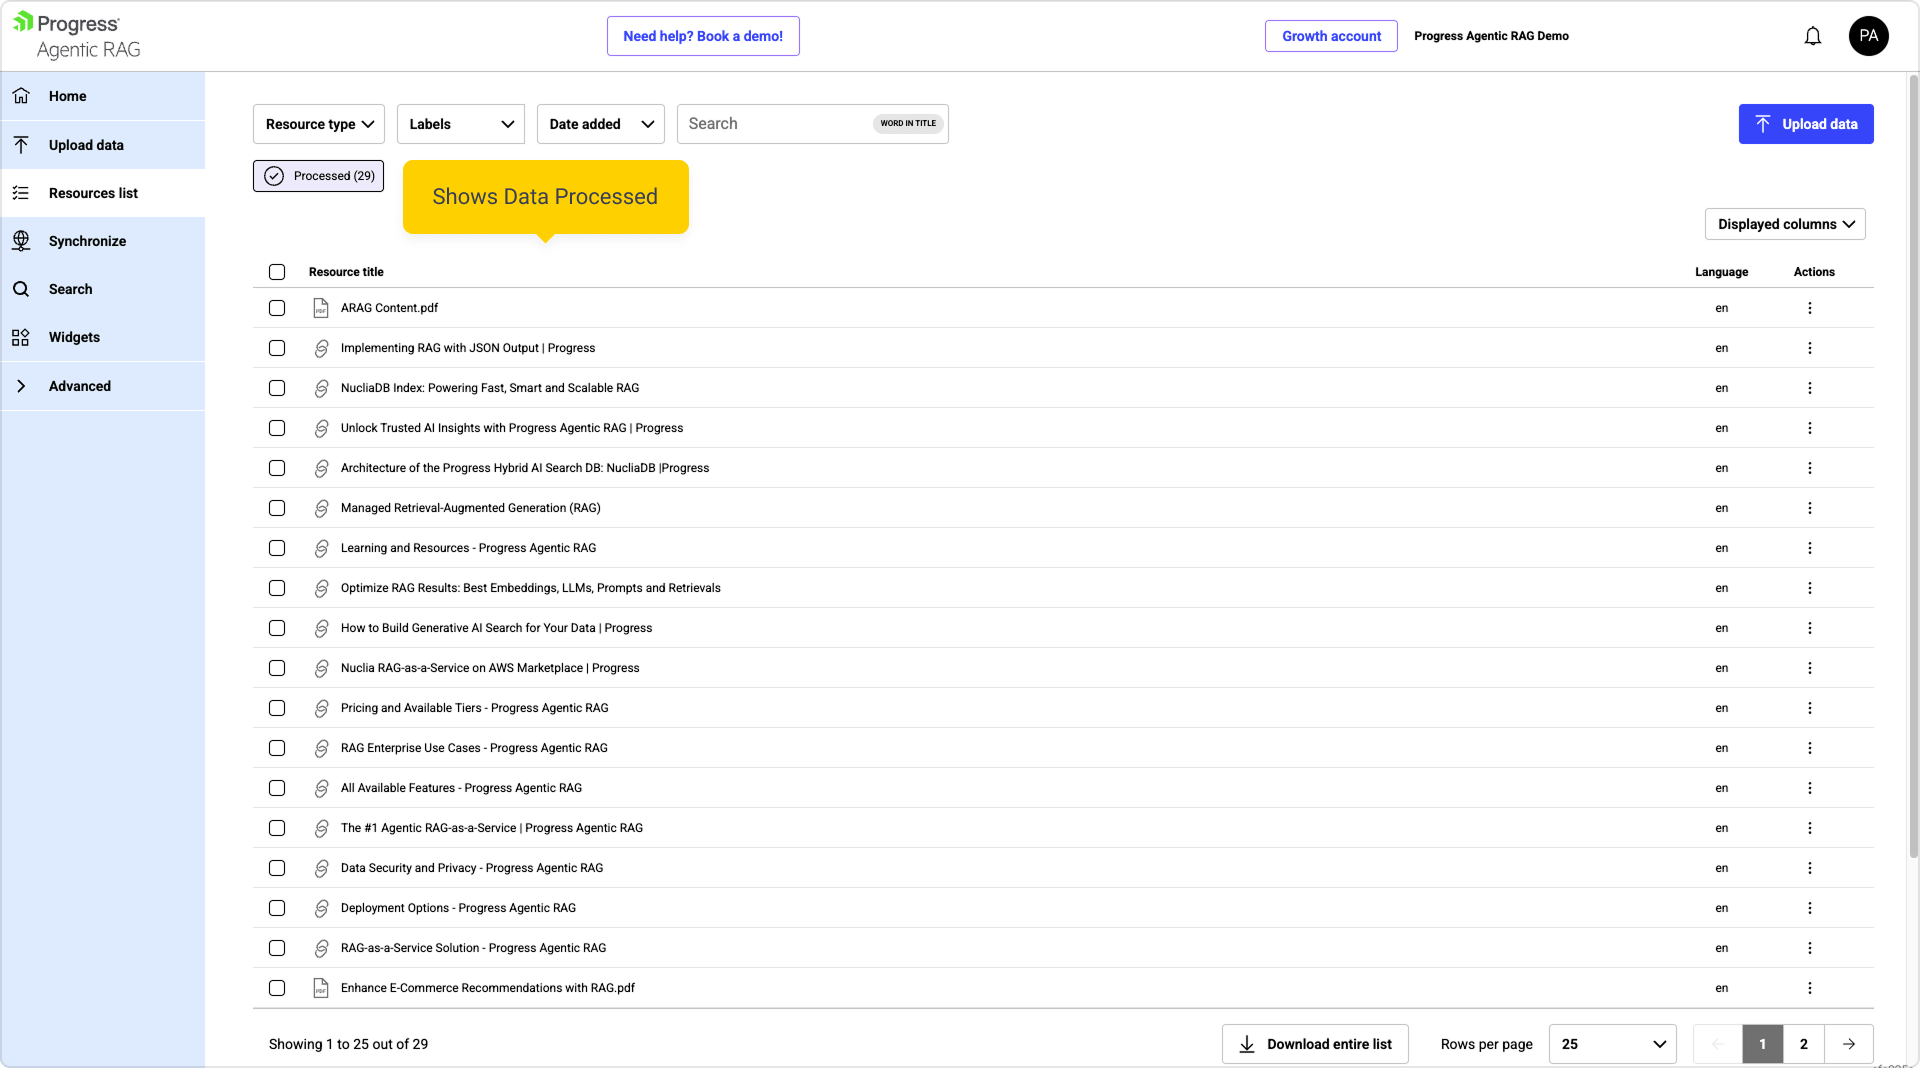Open Synchronize in the sidebar
Screen dimensions: 1920x1068
[x=87, y=241]
